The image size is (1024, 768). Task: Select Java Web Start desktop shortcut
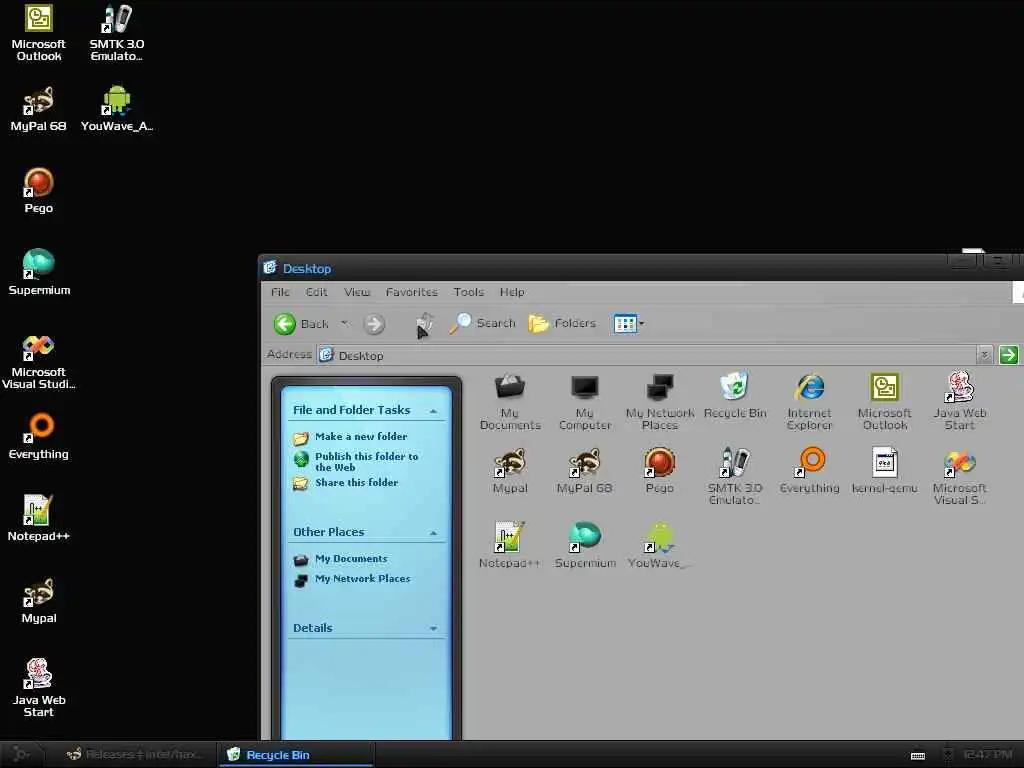[39, 689]
